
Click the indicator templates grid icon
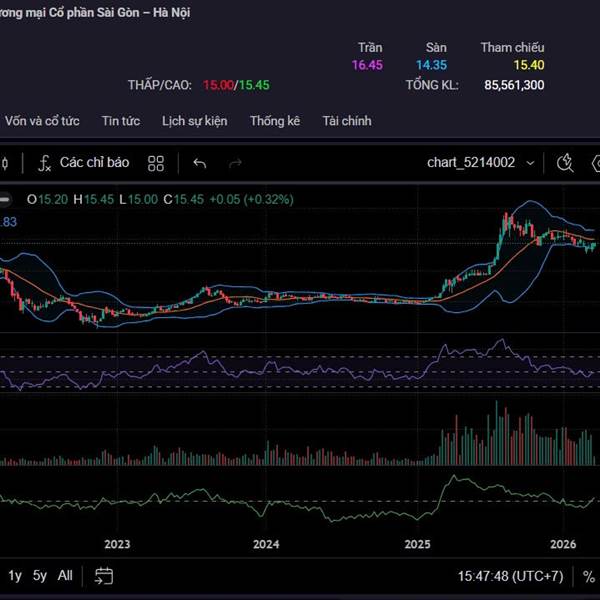pyautogui.click(x=156, y=163)
